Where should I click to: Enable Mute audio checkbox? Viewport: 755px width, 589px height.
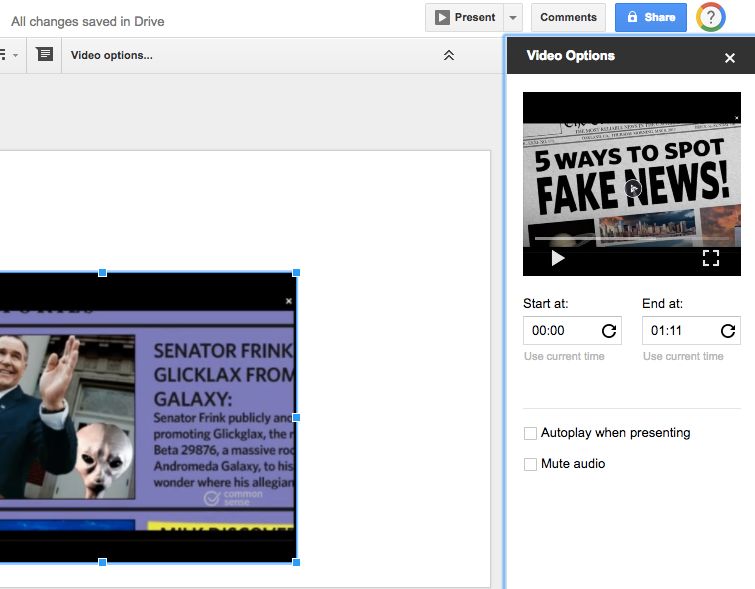coord(530,464)
